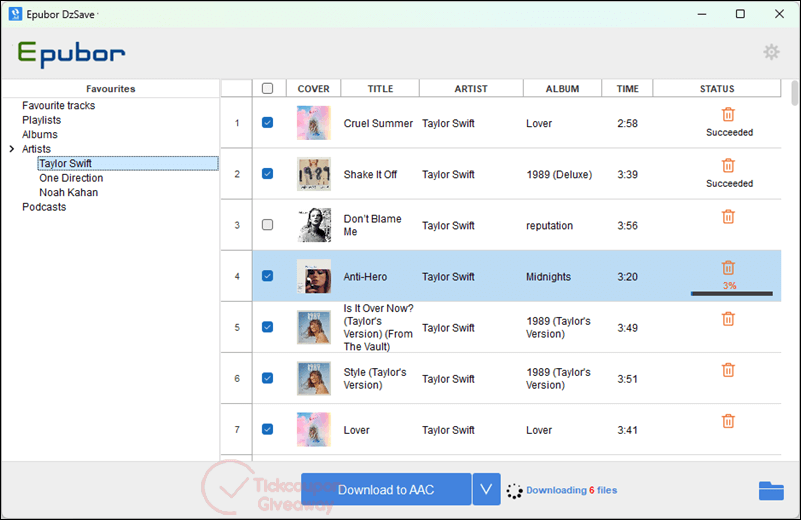Select One Direction artist

click(71, 178)
